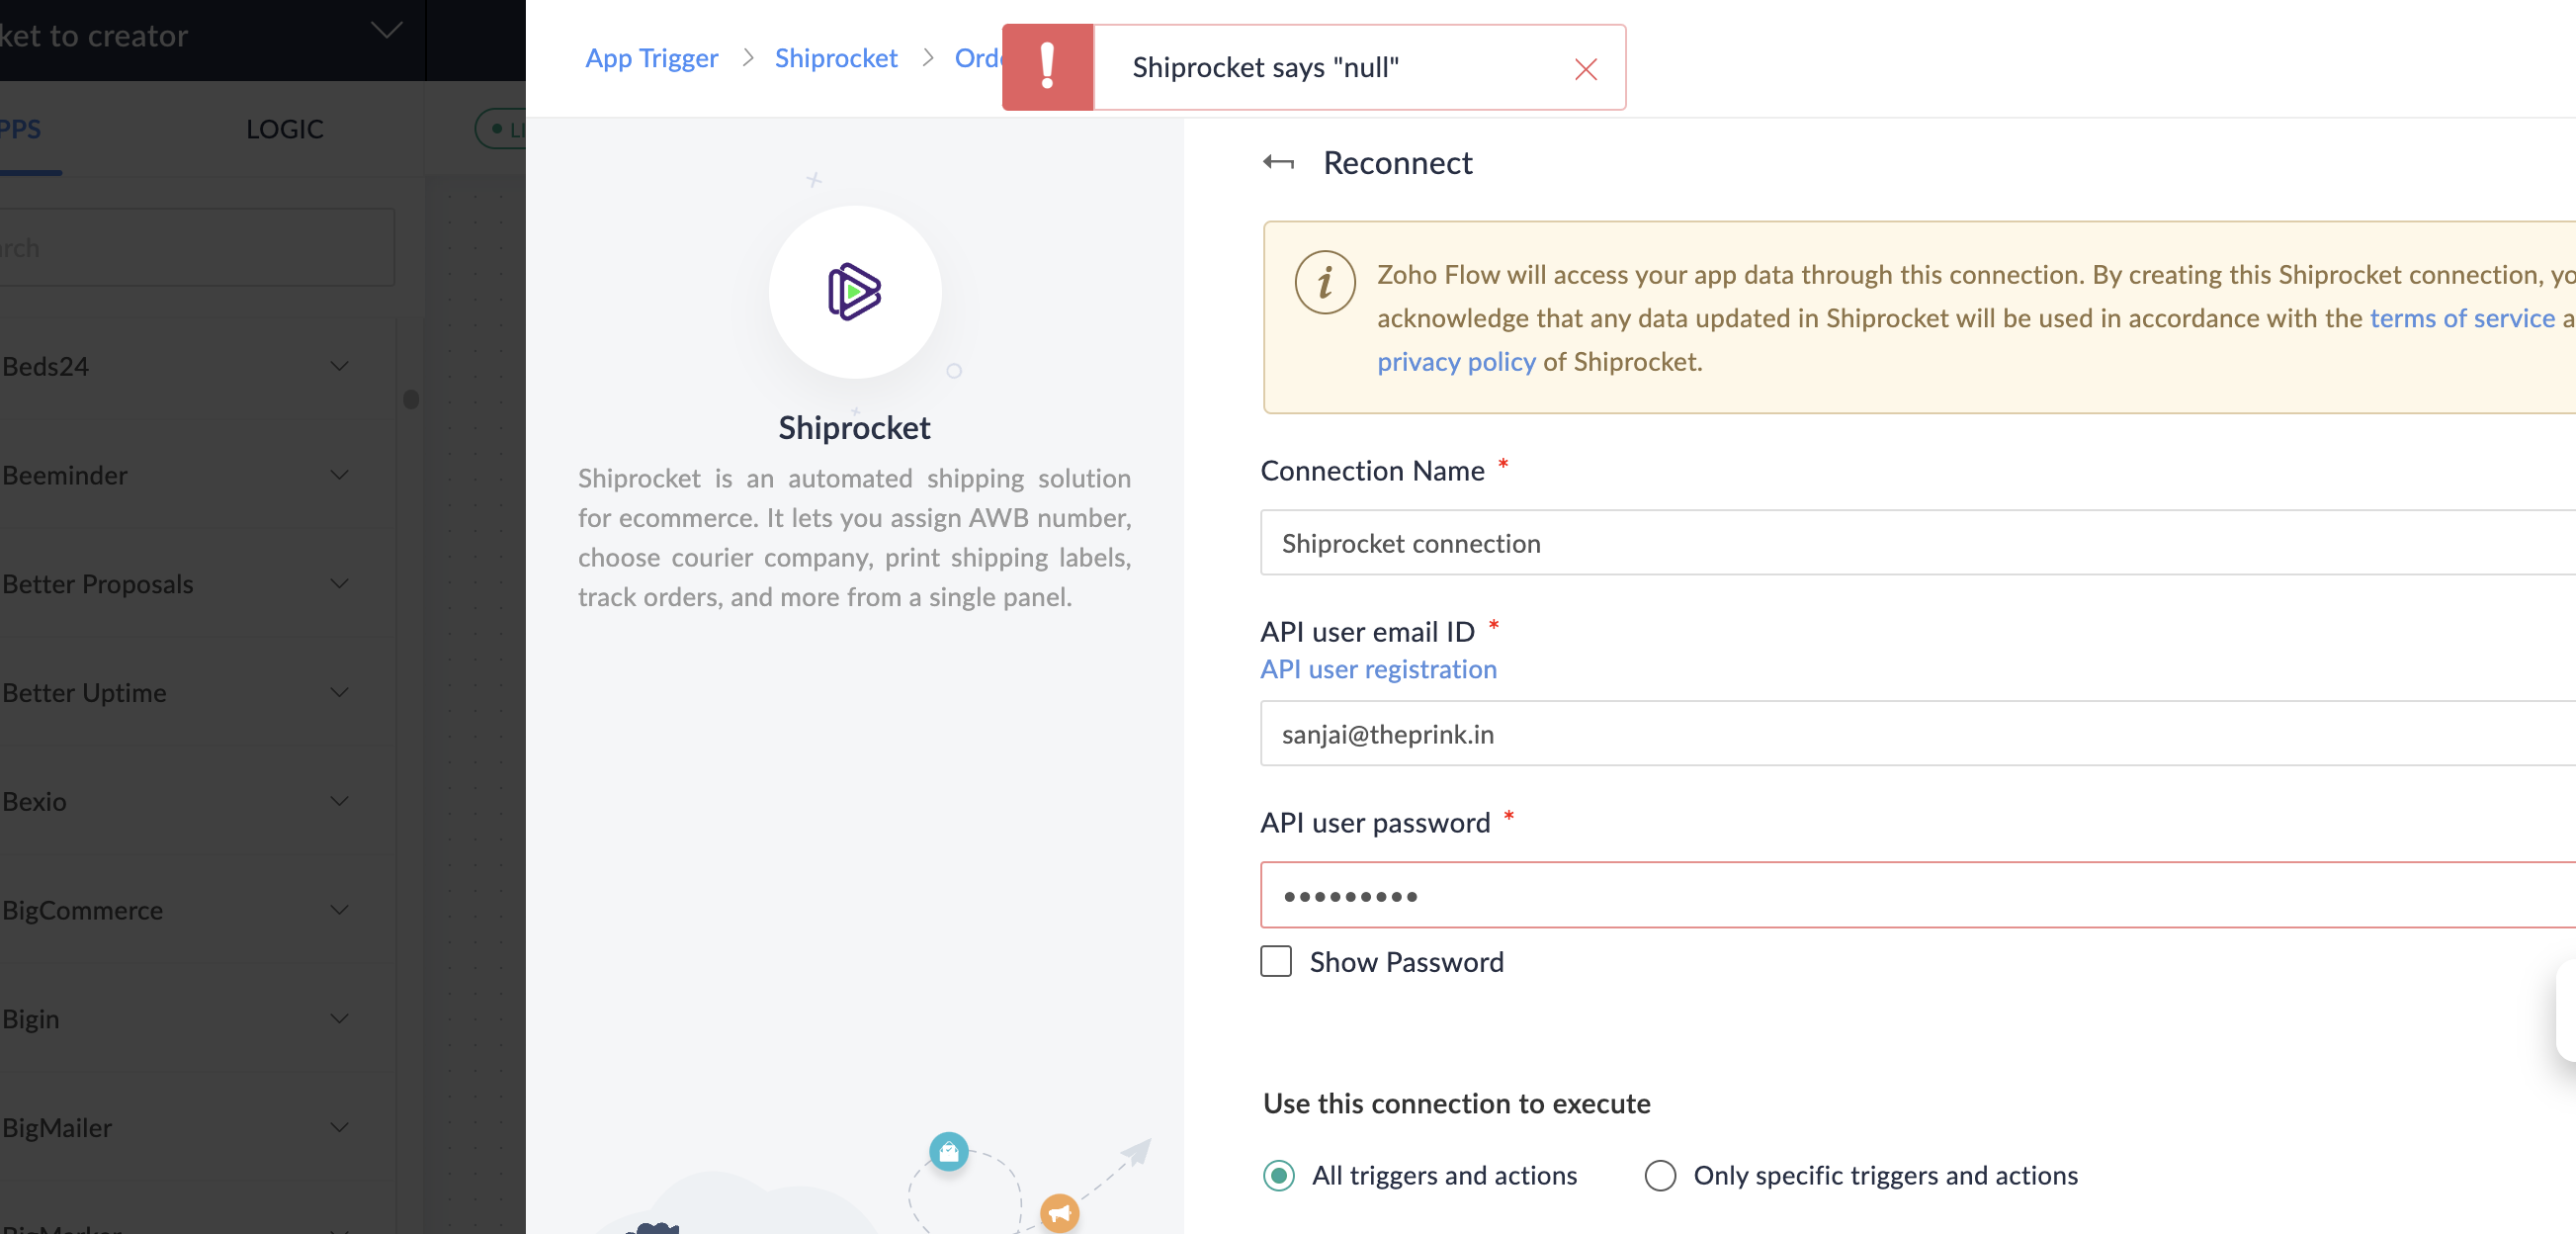Screen dimensions: 2576x1234
Task: Click the Connection Name input field
Action: (1900, 543)
